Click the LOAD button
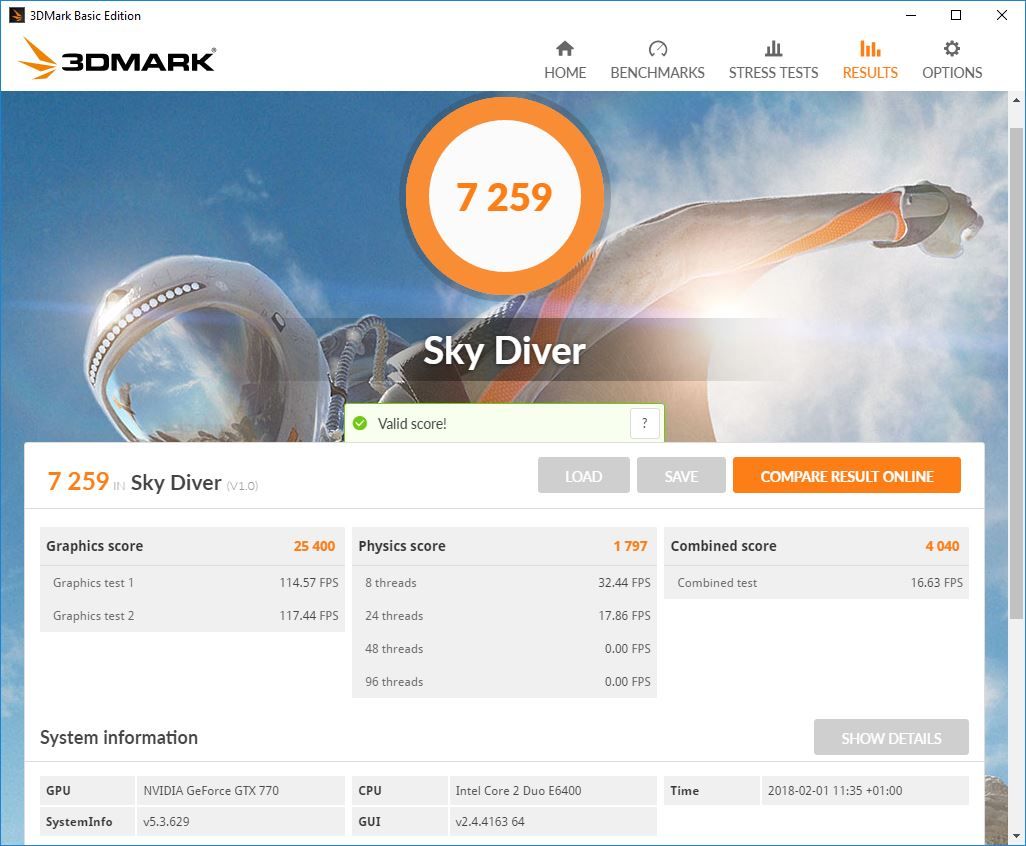Viewport: 1026px width, 846px height. coord(584,476)
